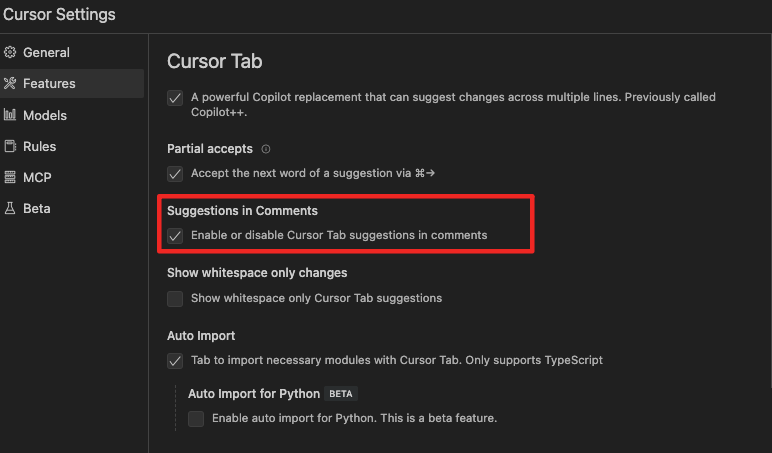Click the flask icon beside Beta

[10, 208]
